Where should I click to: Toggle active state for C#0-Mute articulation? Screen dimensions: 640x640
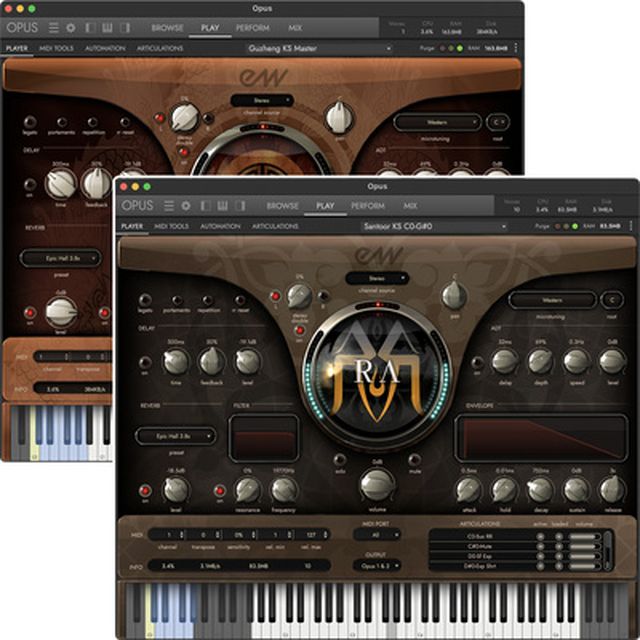(540, 547)
